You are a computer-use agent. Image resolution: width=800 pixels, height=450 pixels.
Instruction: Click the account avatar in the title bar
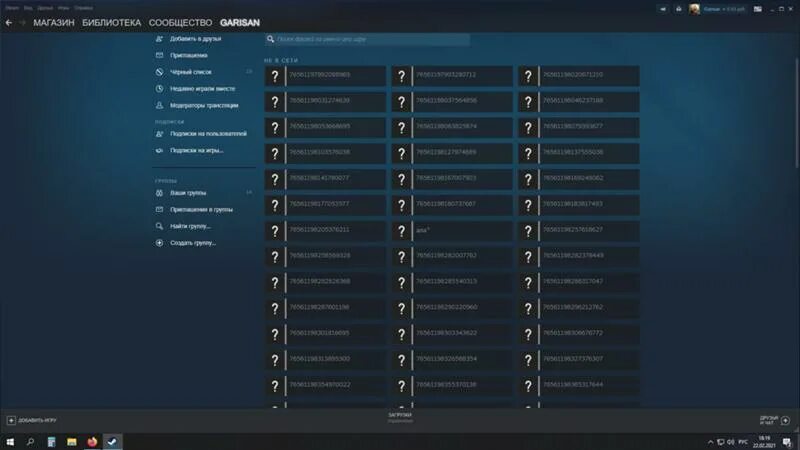[694, 9]
